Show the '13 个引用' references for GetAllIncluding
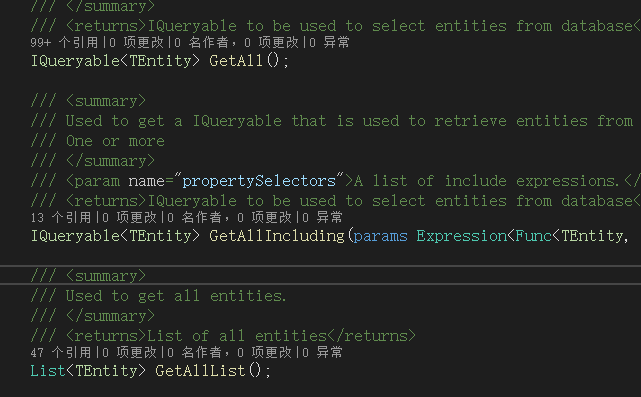The width and height of the screenshot is (641, 397). pyautogui.click(x=61, y=218)
